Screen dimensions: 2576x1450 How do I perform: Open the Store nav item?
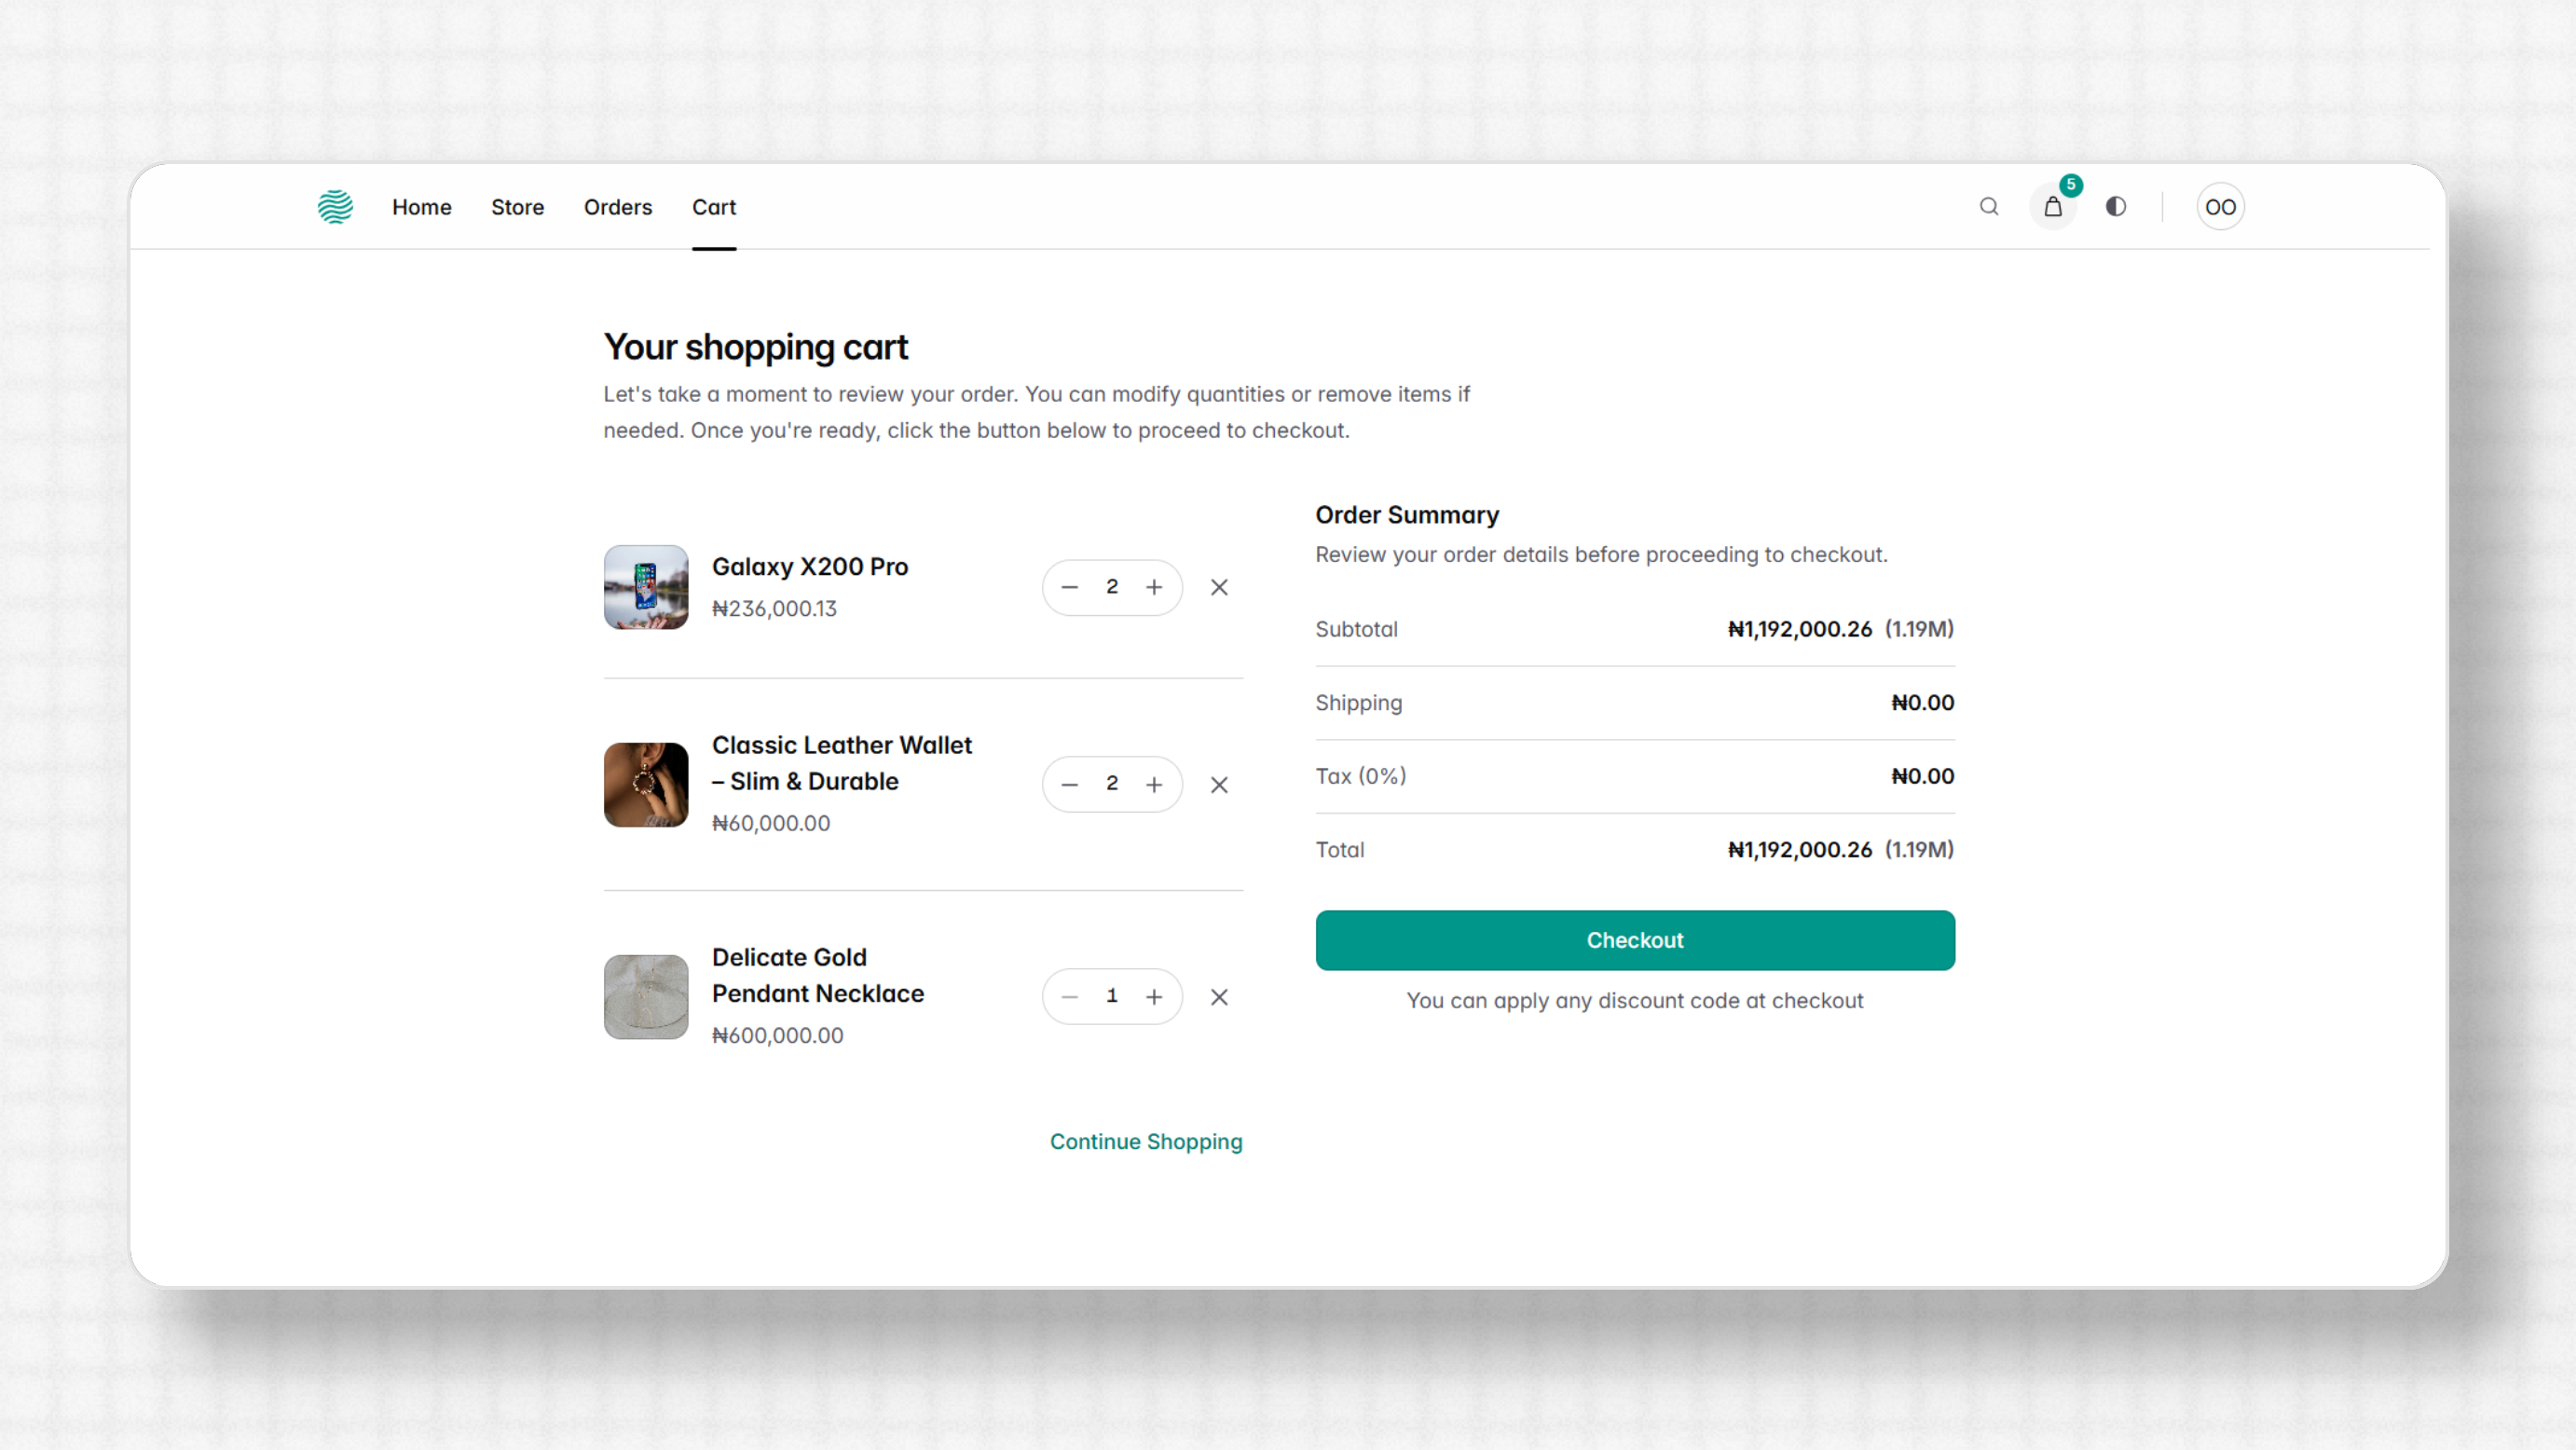[x=518, y=207]
